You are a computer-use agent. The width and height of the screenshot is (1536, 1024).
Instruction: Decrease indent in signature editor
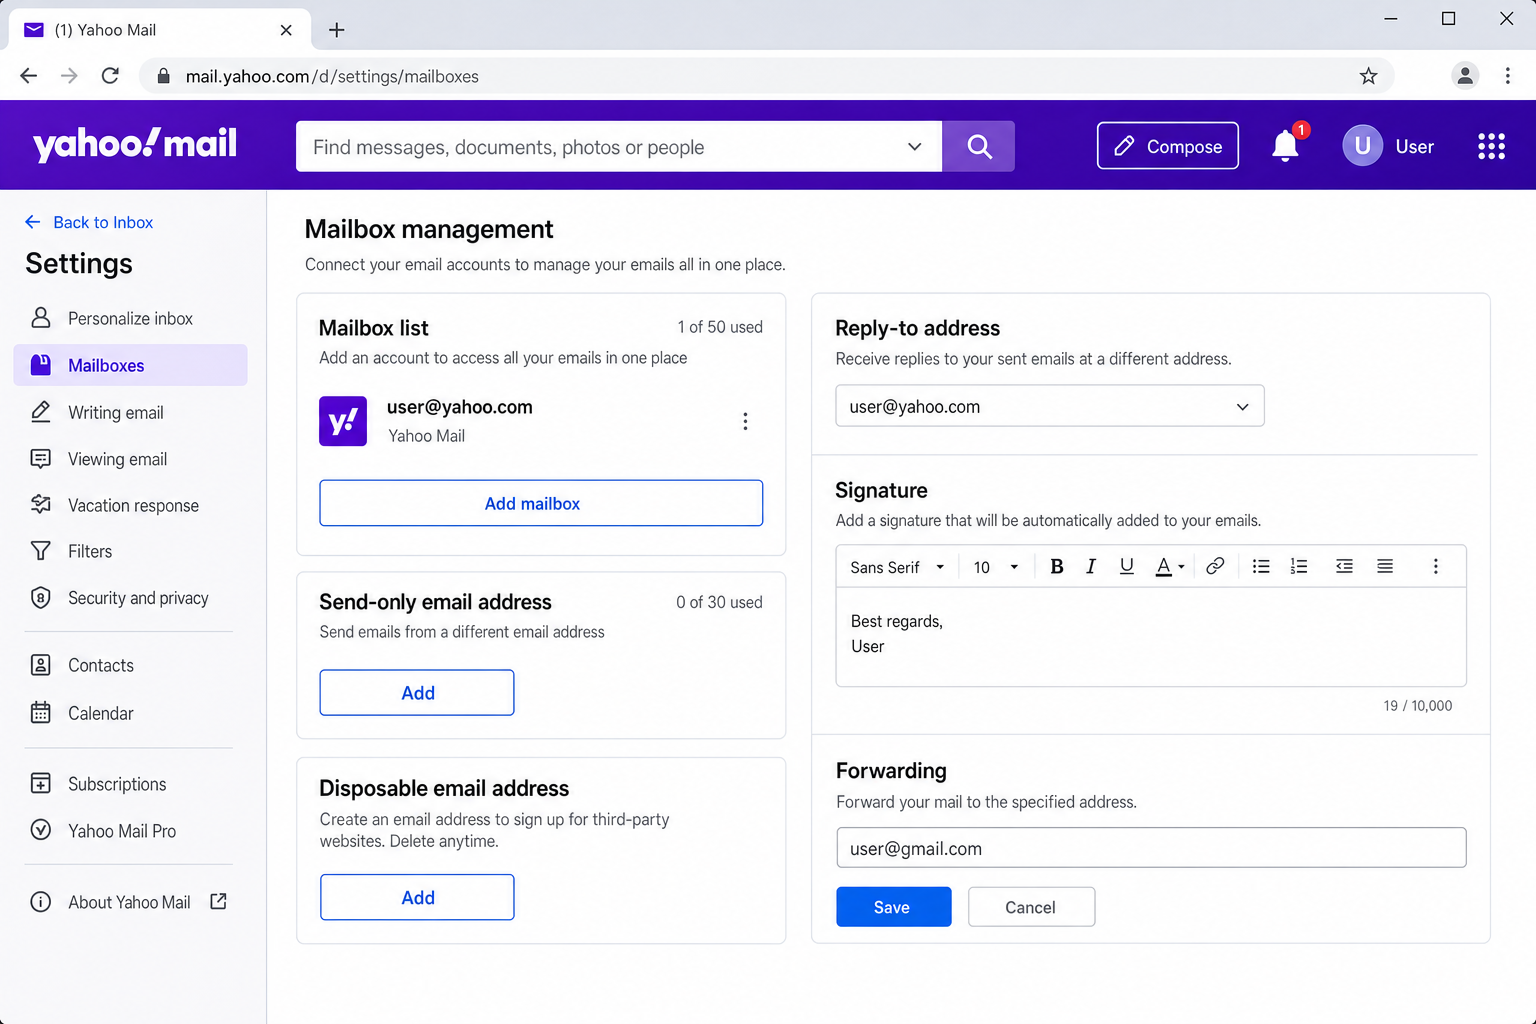pos(1344,567)
